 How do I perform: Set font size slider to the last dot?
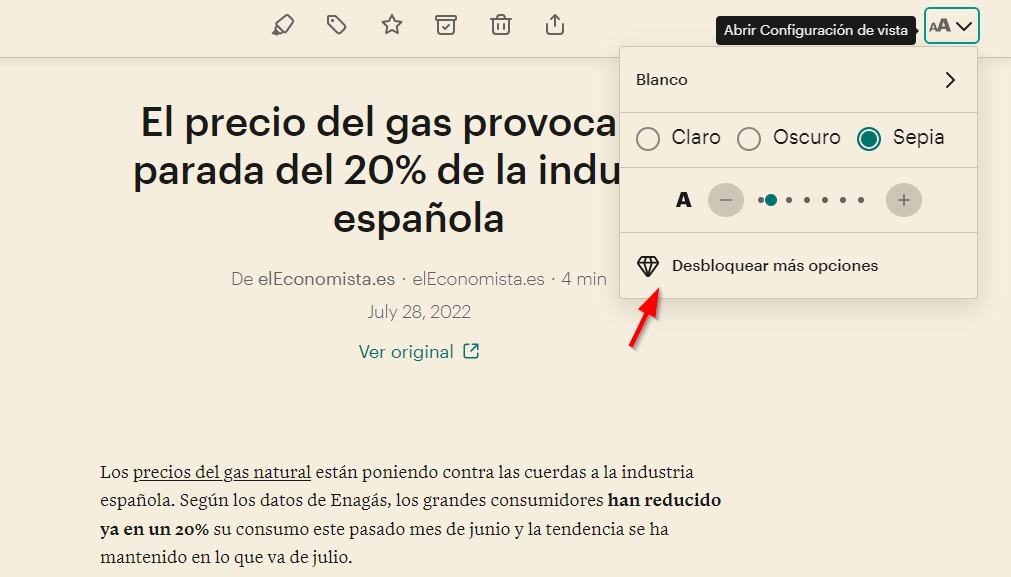click(861, 200)
